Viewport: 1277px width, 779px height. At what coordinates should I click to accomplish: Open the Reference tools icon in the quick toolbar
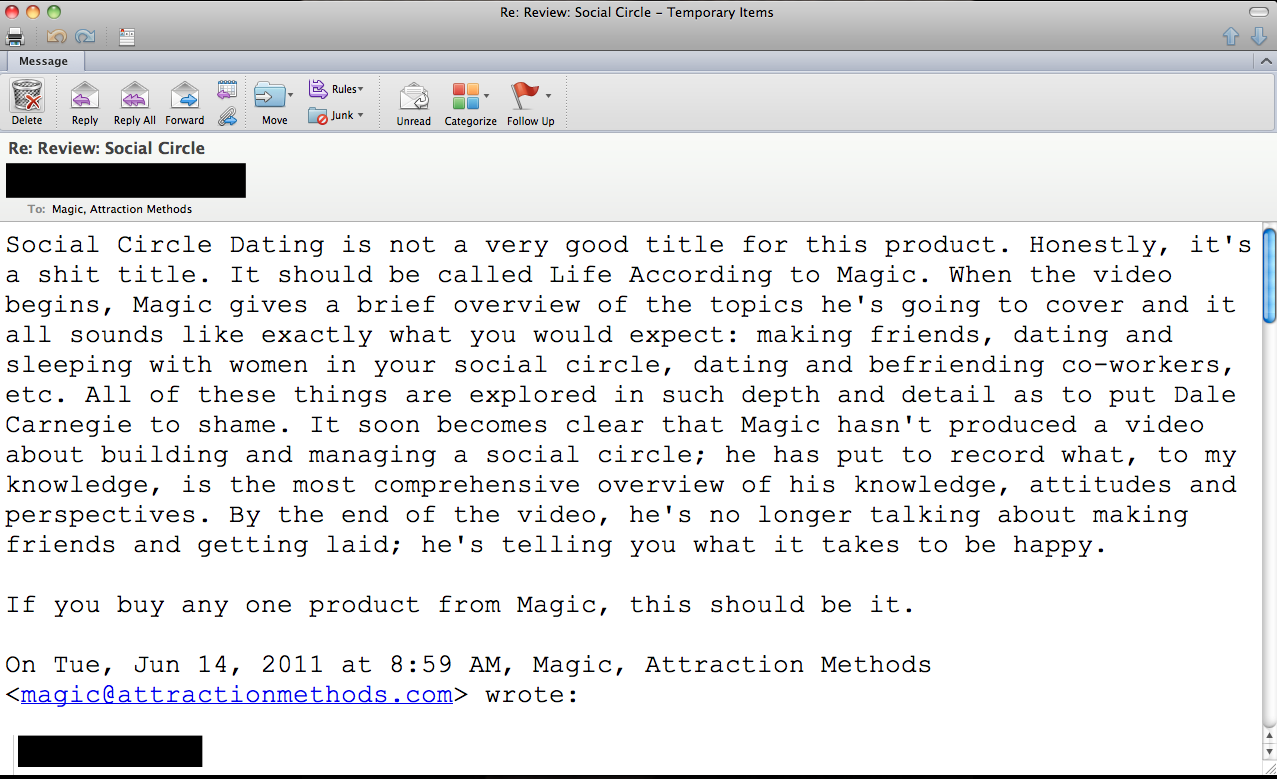[x=127, y=37]
